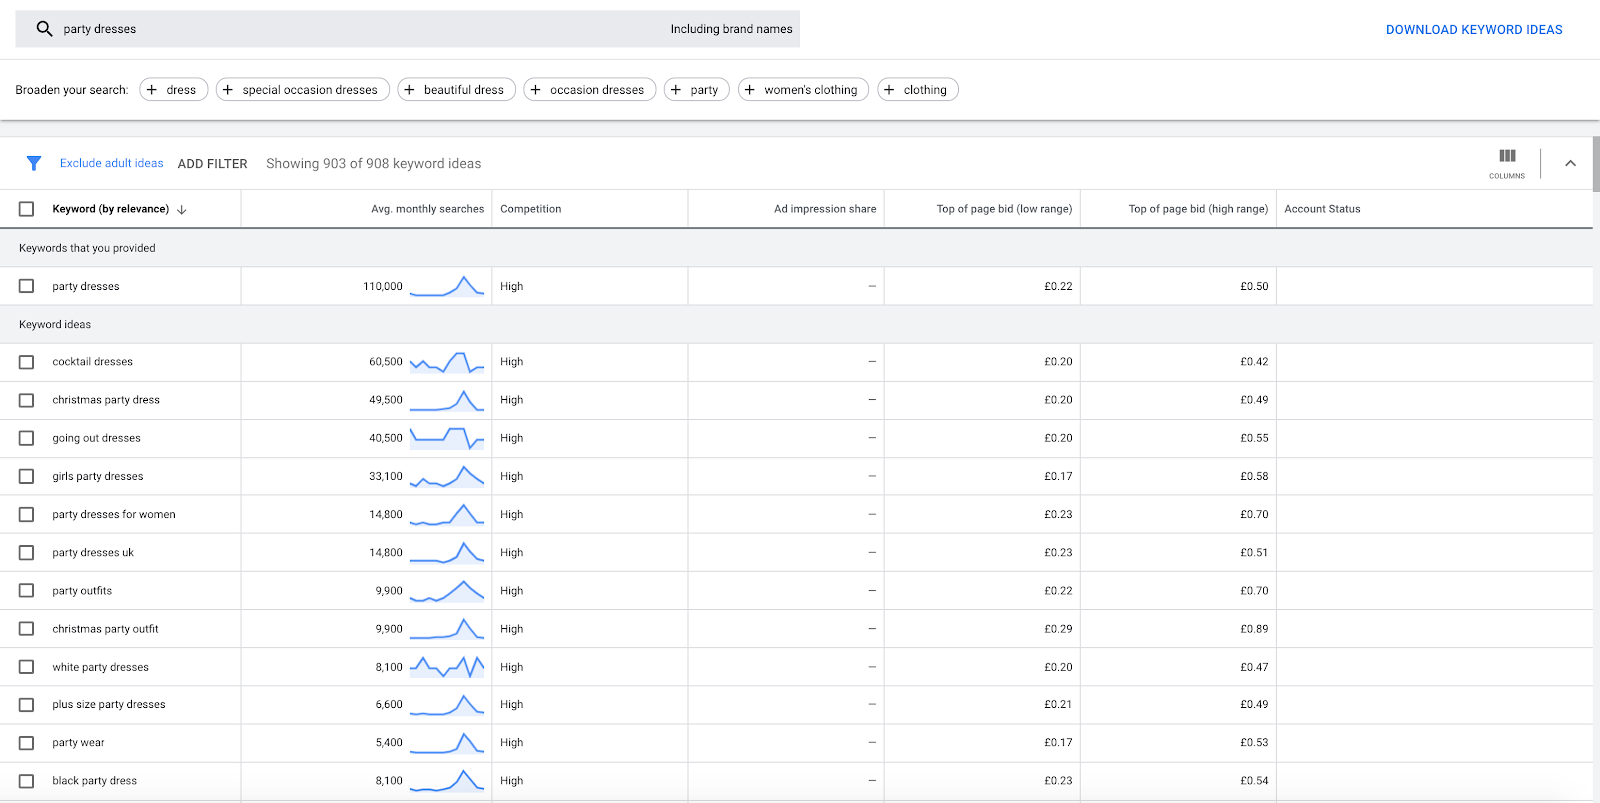Add 'dress' plus chip to broaden search
The height and width of the screenshot is (803, 1600).
[x=174, y=90]
